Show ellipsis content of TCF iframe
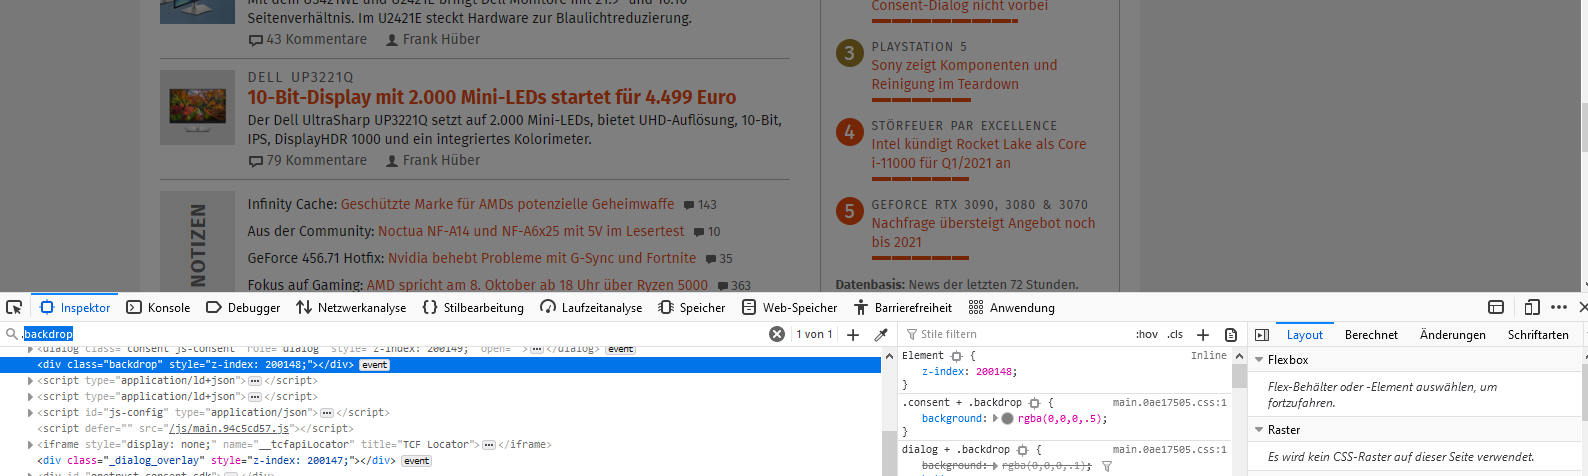1588x476 pixels. [488, 444]
